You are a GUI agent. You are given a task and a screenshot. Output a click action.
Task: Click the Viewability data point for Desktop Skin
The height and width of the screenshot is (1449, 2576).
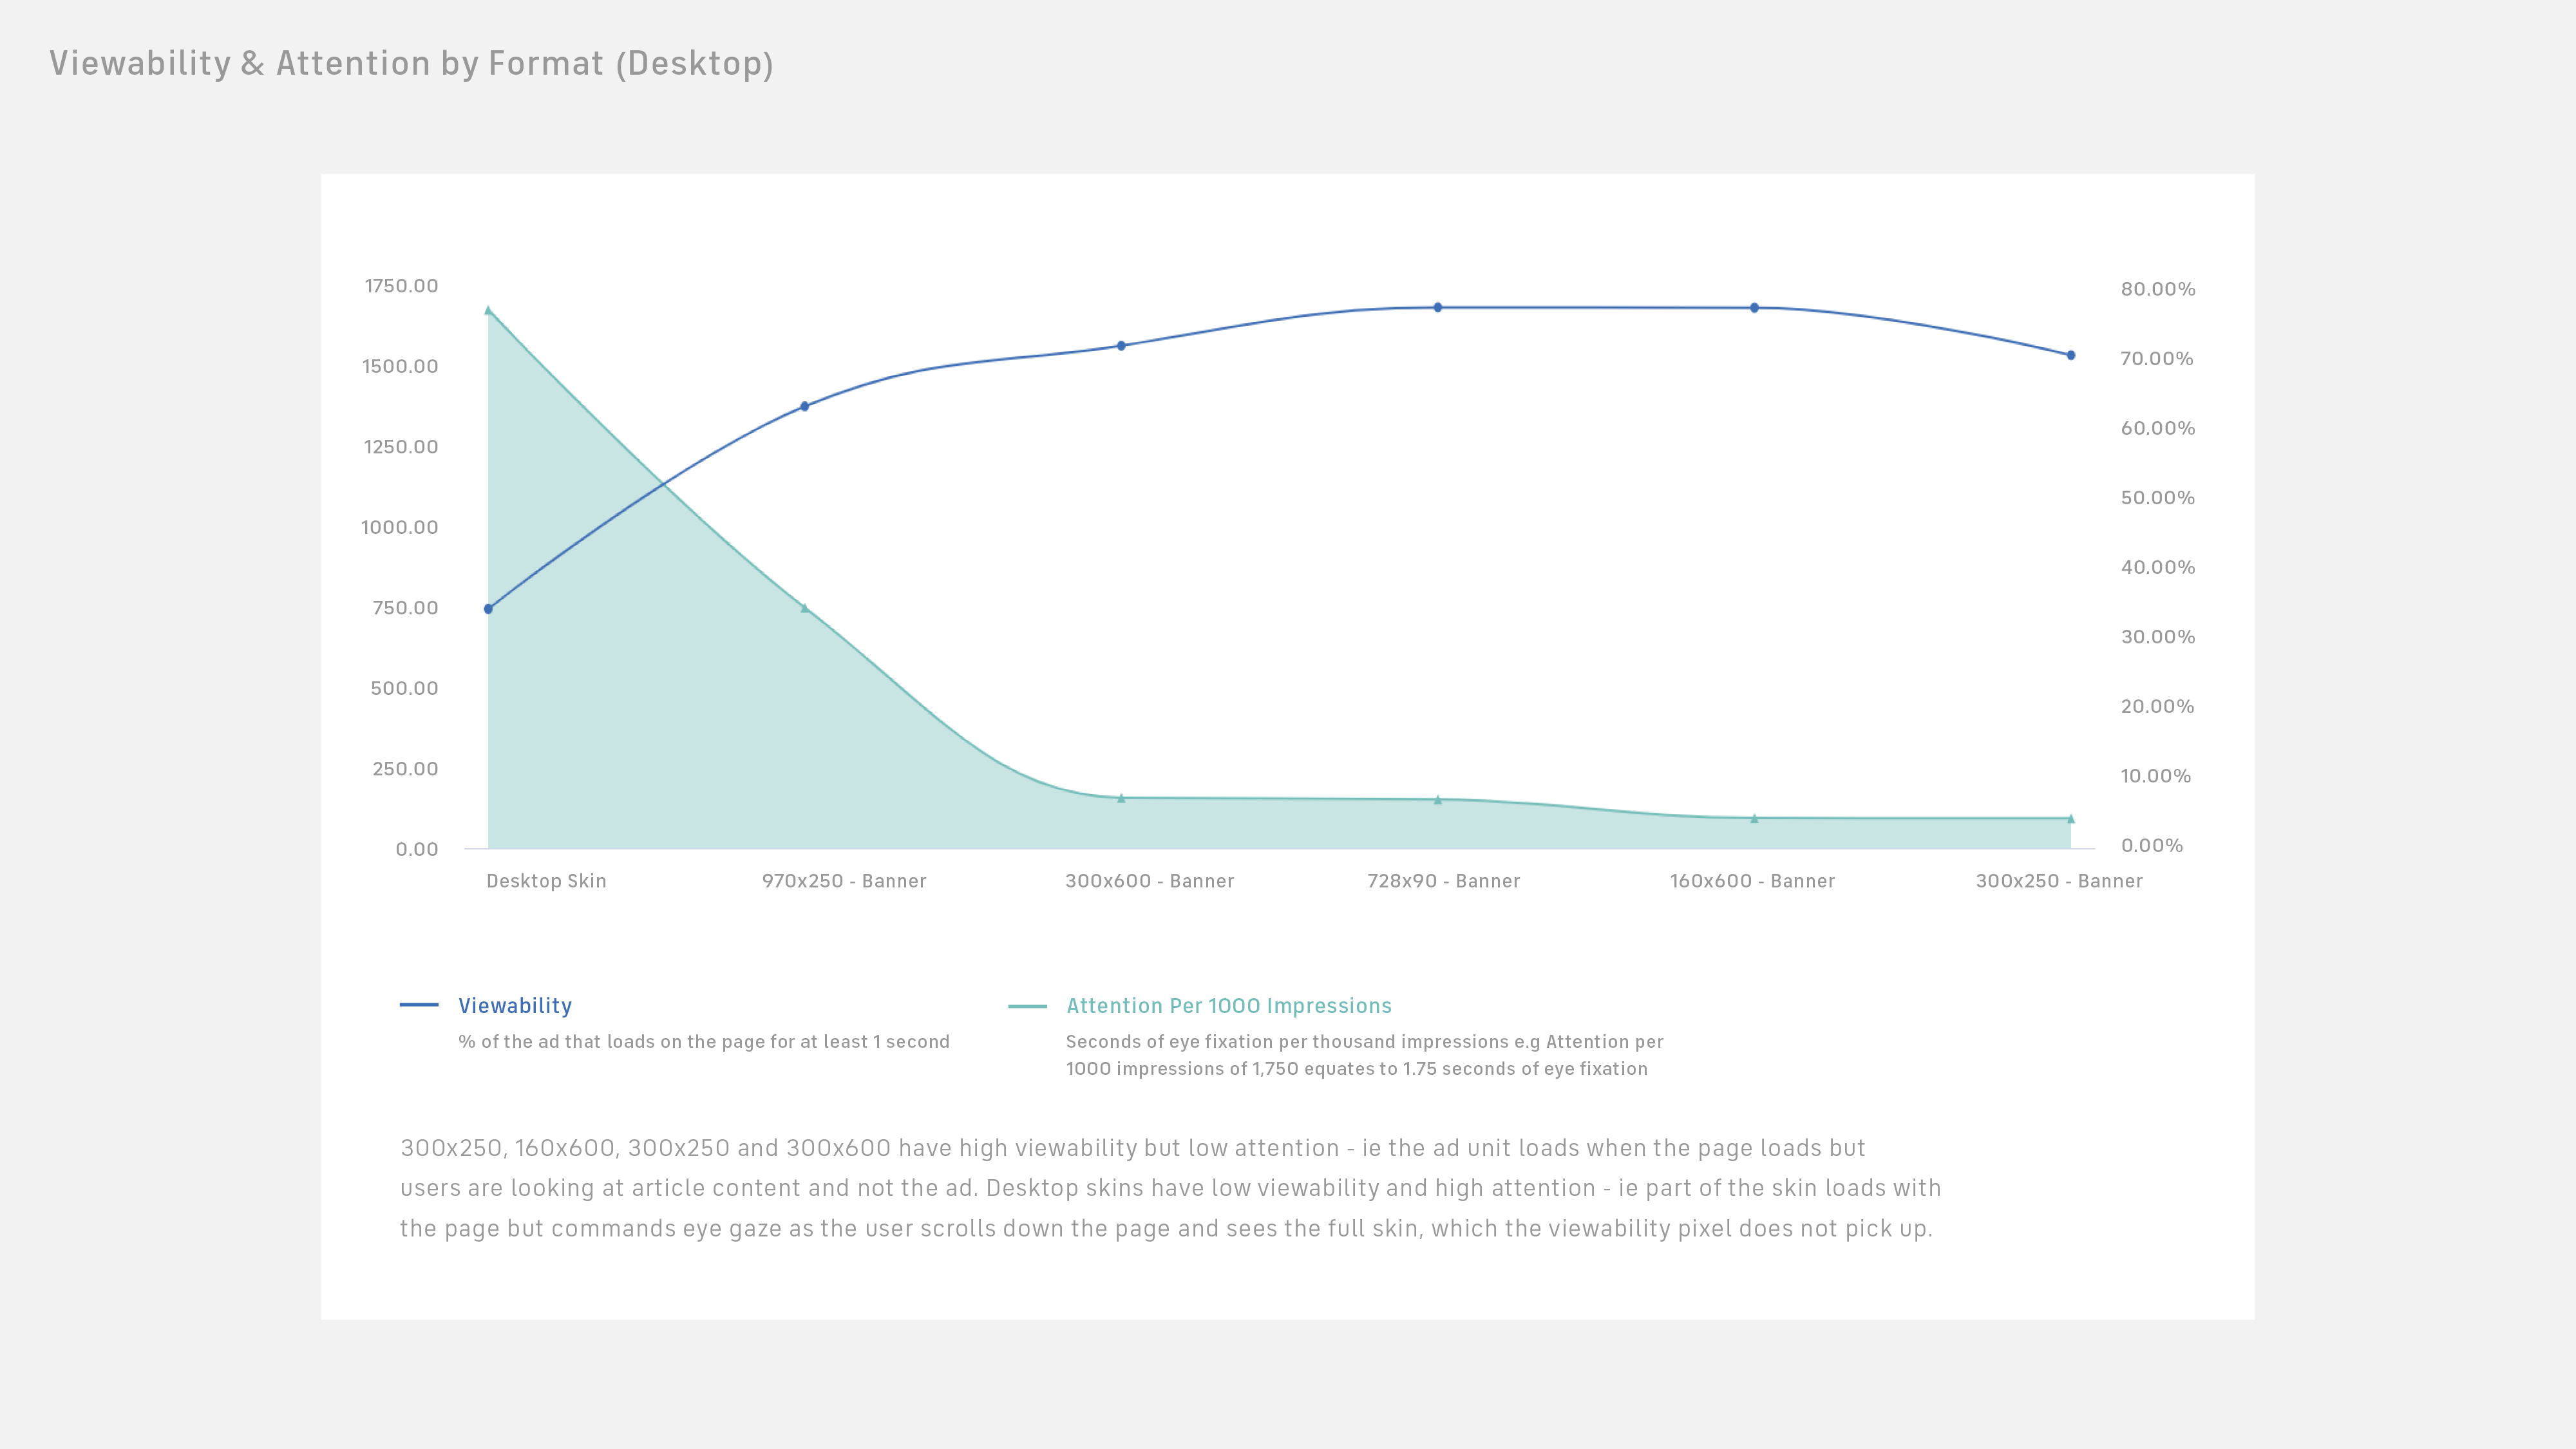[x=488, y=609]
